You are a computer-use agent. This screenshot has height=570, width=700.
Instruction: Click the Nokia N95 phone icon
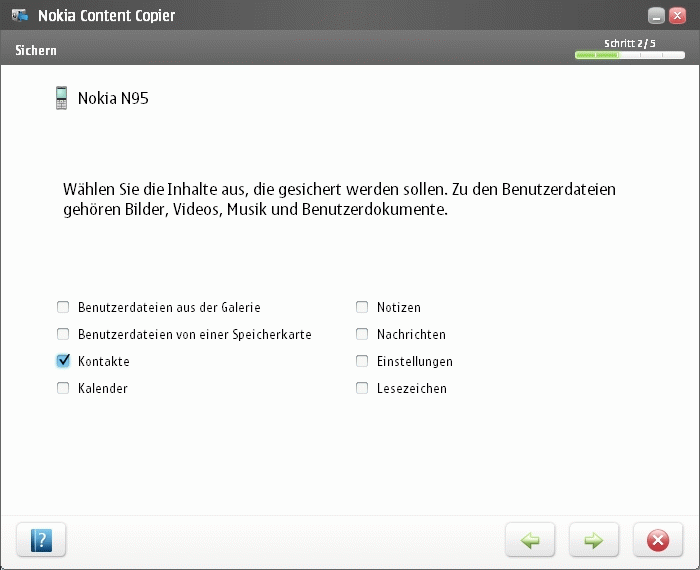(62, 98)
